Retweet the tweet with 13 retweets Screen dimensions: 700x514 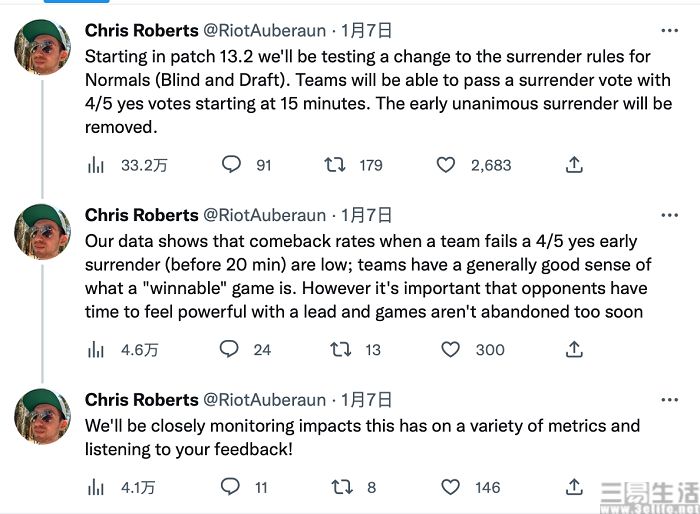tap(340, 349)
